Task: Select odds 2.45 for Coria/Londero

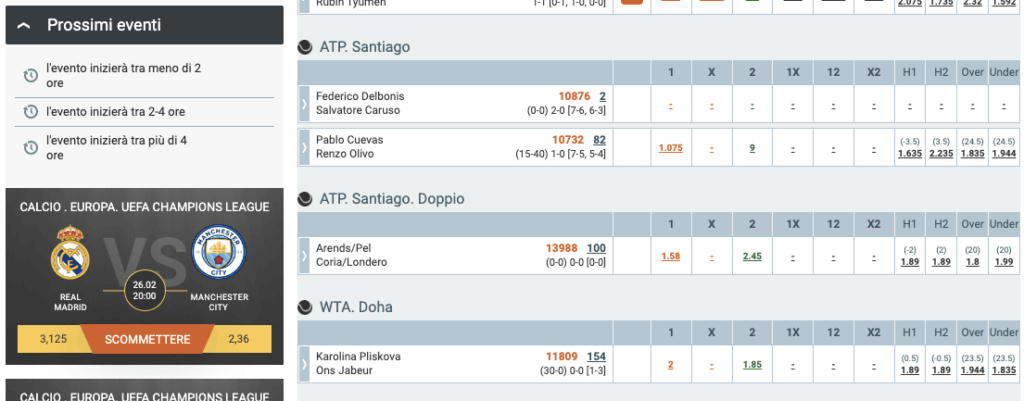Action: [752, 256]
